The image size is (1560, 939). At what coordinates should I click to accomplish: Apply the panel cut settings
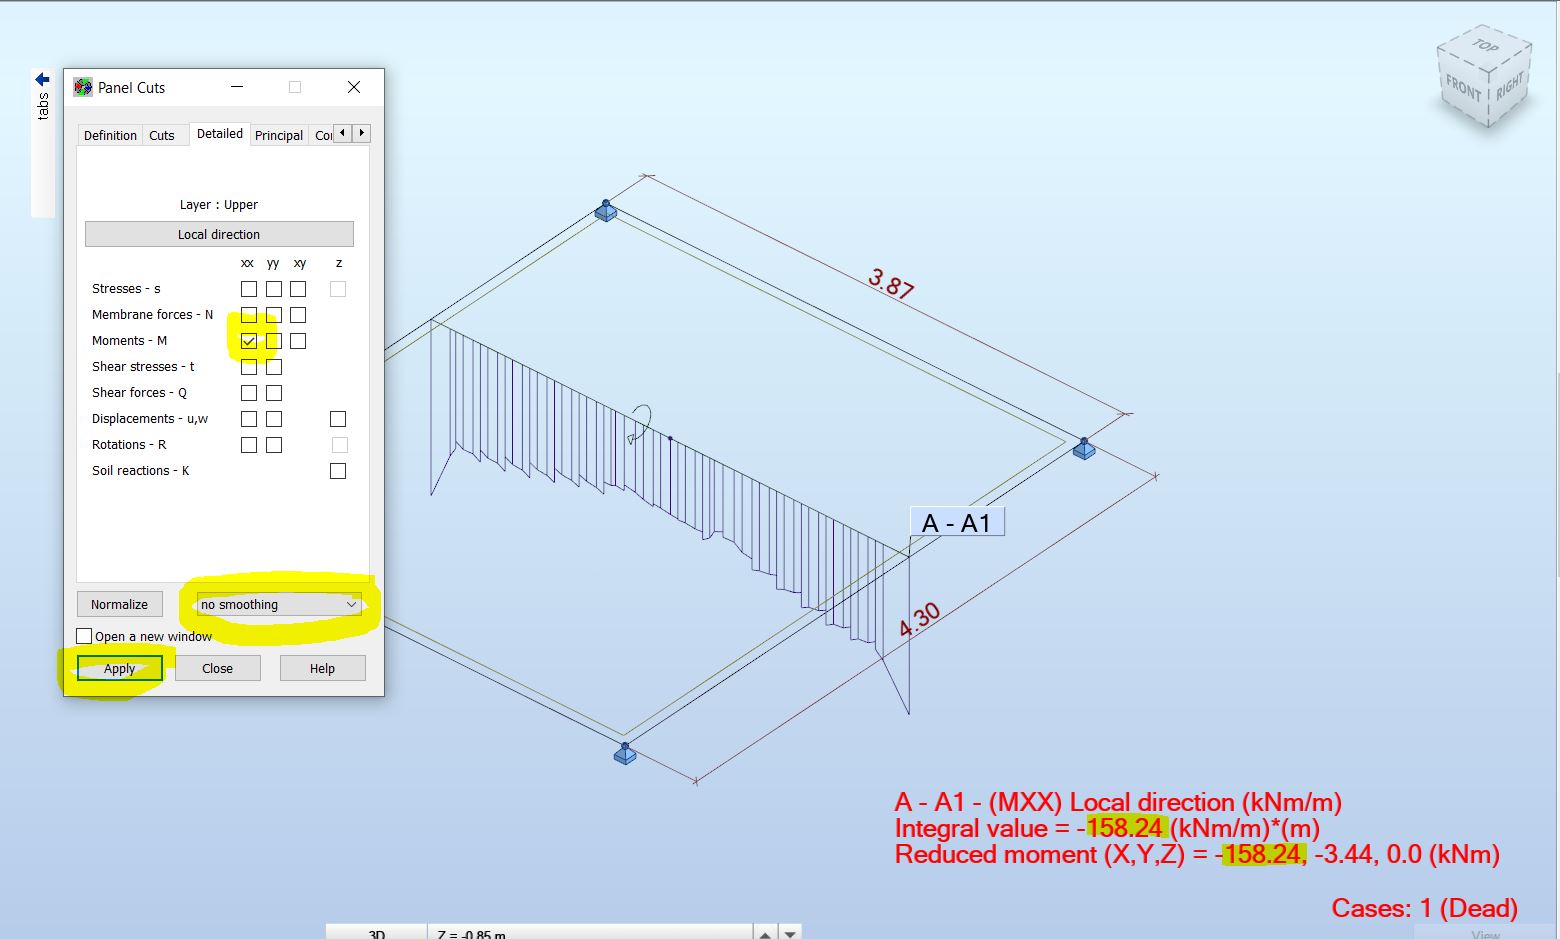(x=119, y=668)
